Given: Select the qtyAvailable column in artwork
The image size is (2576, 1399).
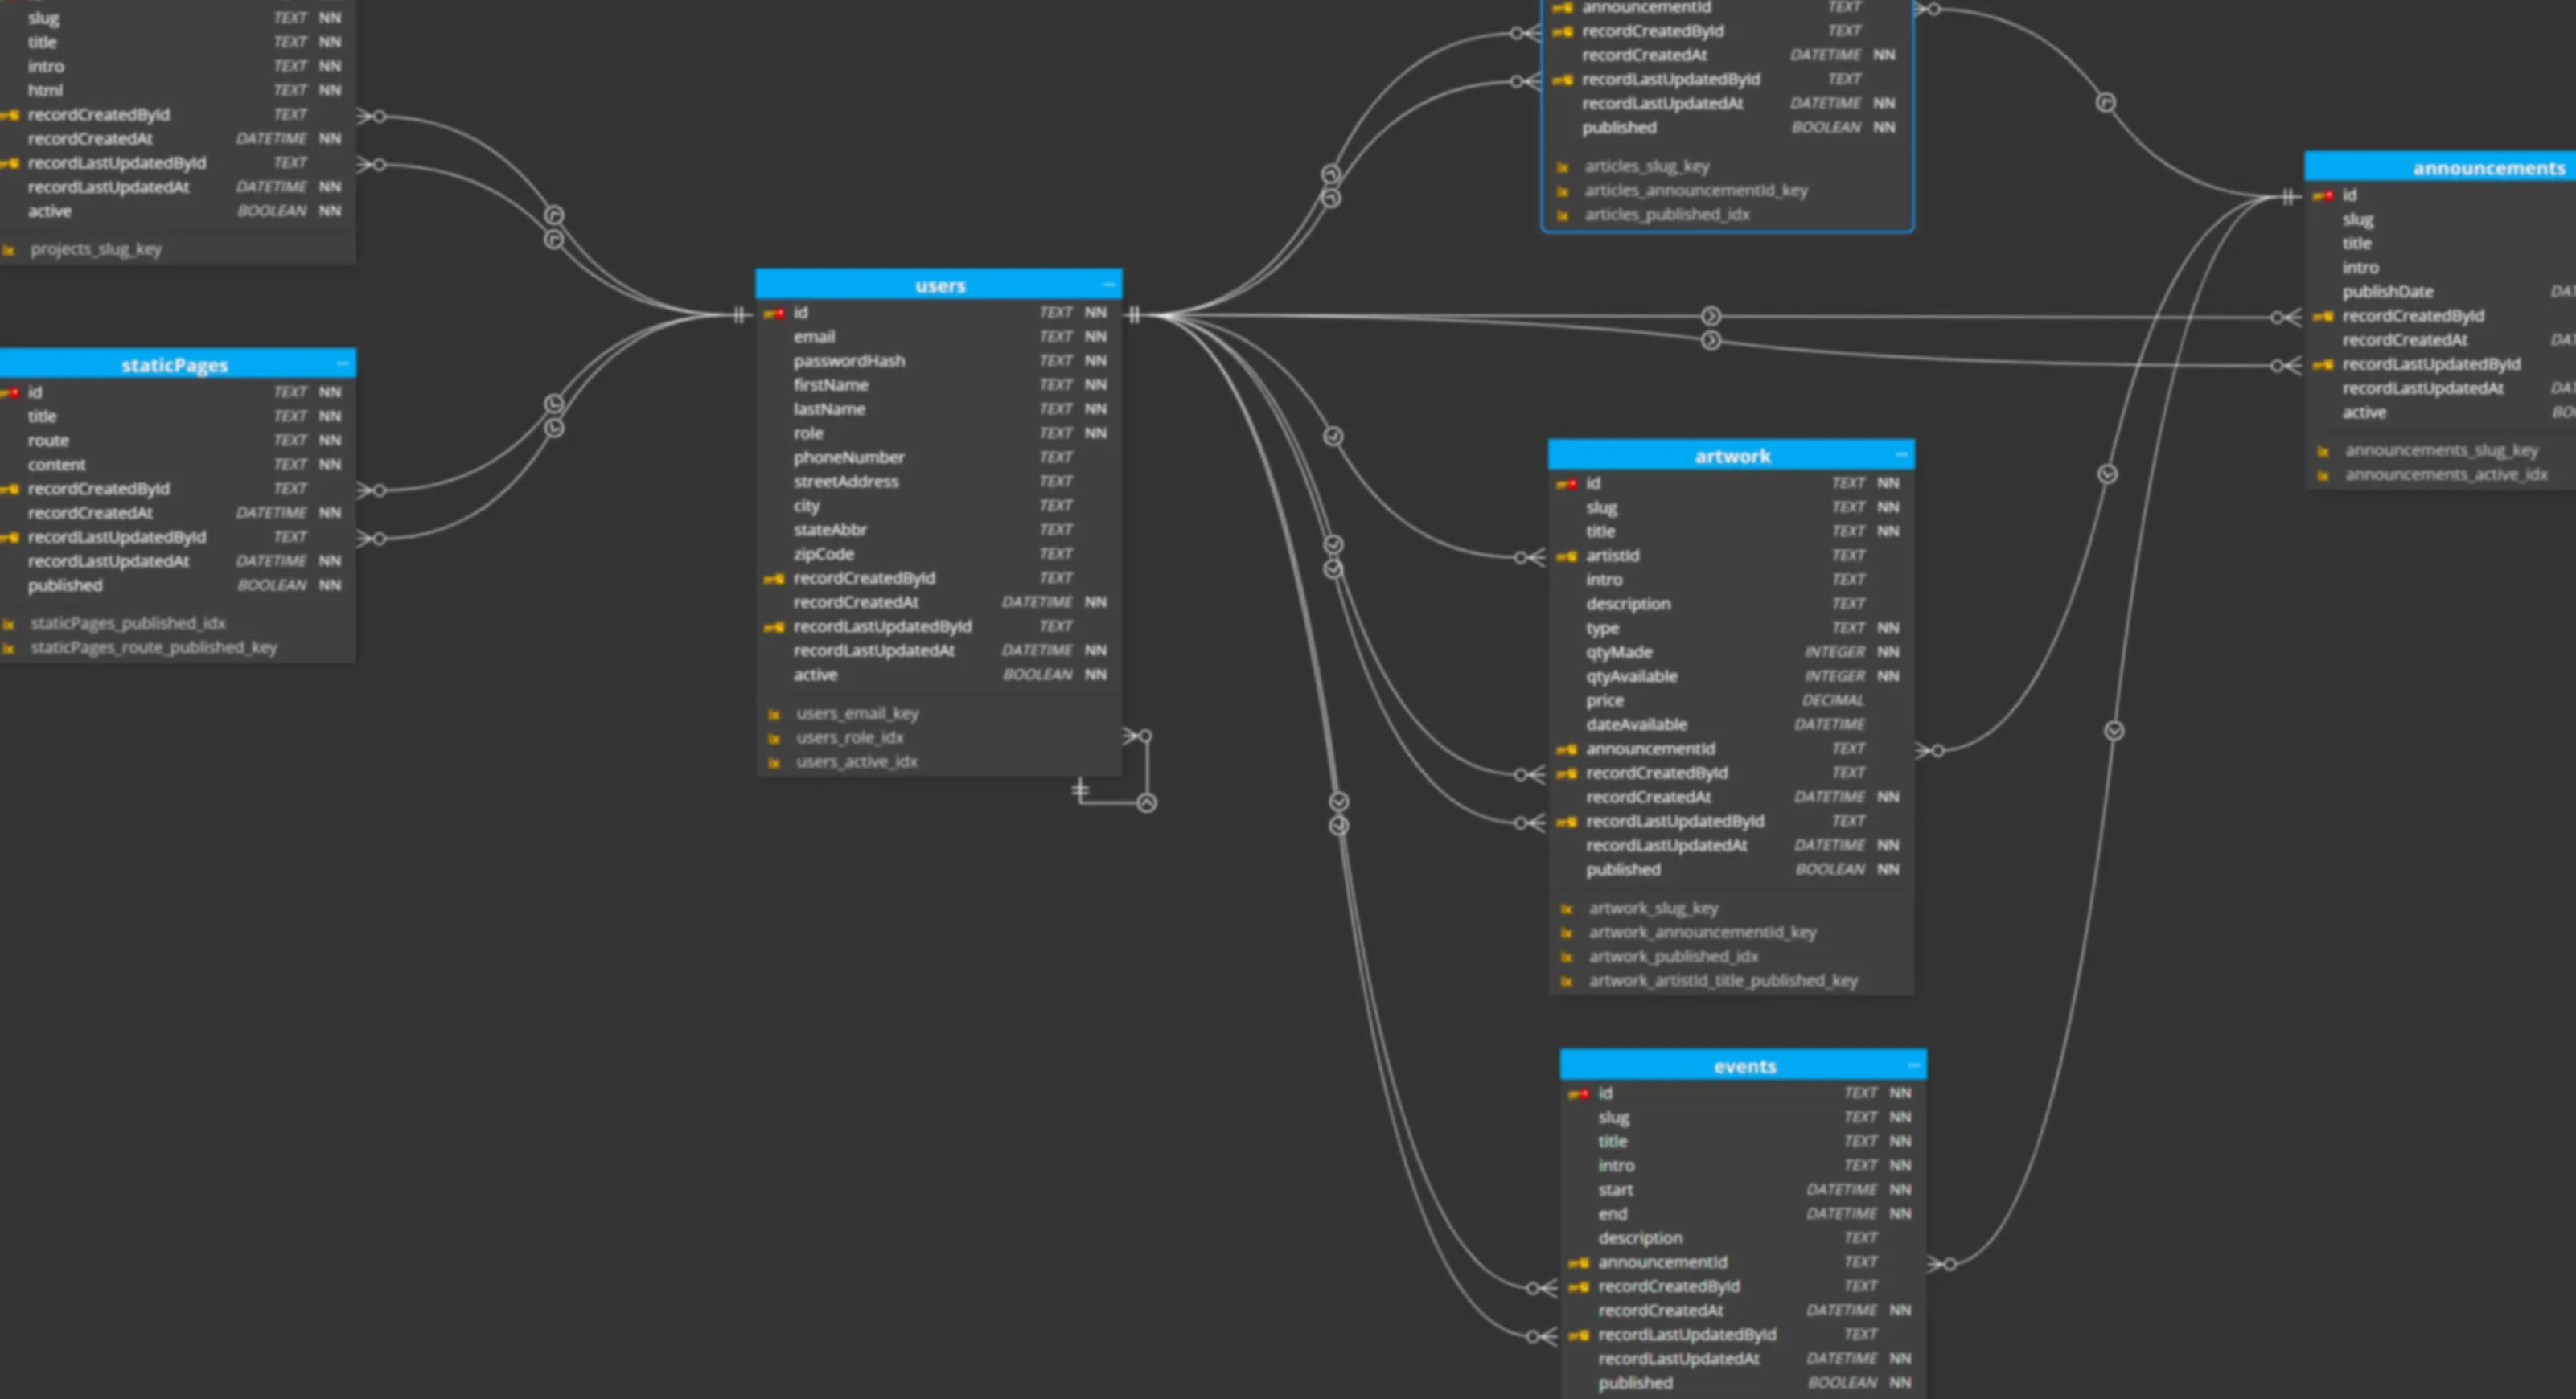Looking at the screenshot, I should [1631, 677].
